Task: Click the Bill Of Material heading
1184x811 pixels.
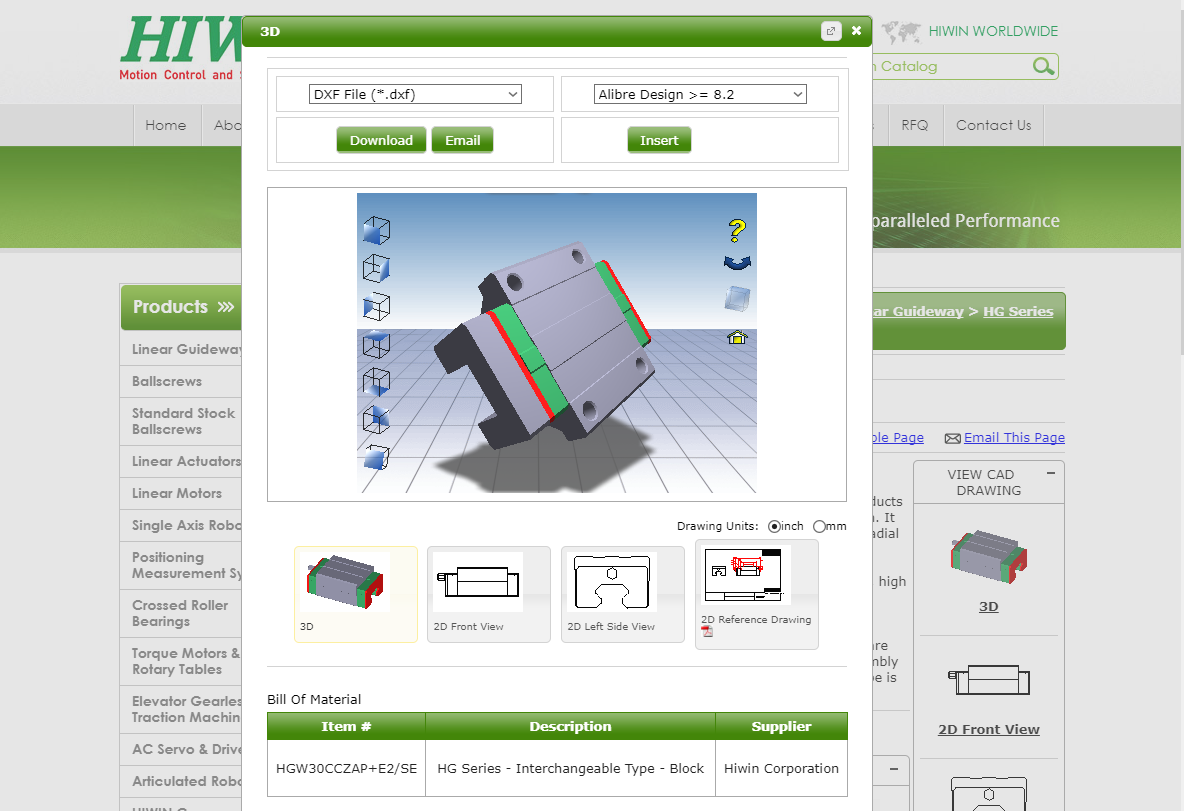Action: [x=314, y=699]
